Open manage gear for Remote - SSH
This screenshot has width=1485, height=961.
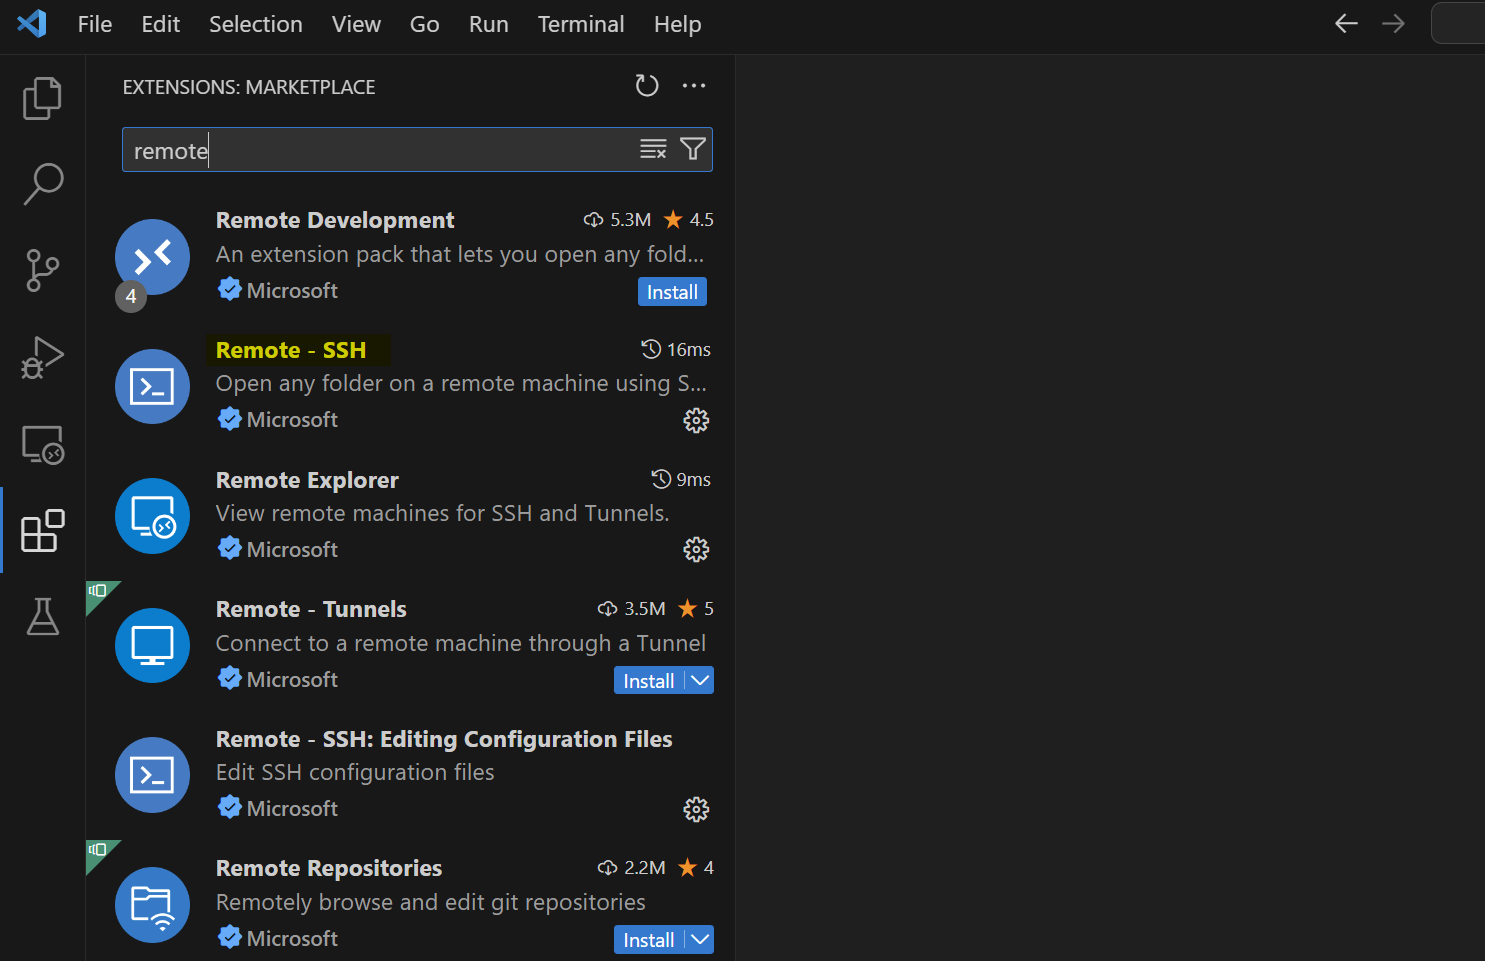(x=696, y=420)
